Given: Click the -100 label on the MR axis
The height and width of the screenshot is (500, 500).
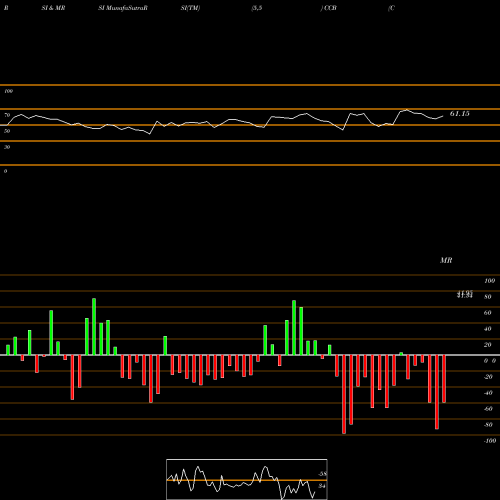Looking at the screenshot, I should click(x=490, y=441).
